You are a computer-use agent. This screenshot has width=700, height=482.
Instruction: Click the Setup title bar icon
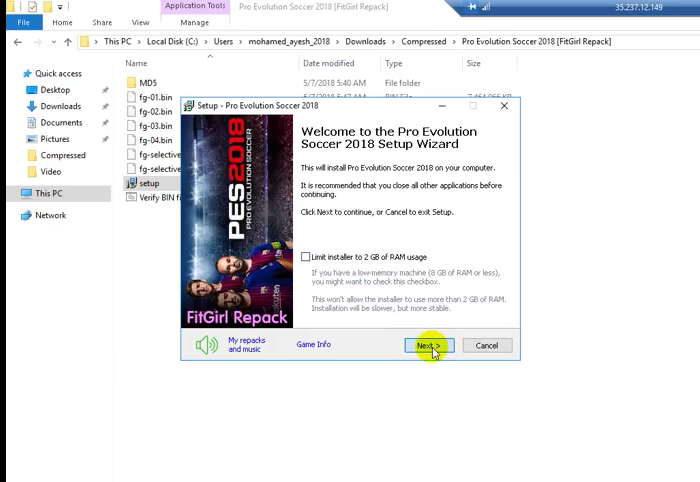[189, 106]
